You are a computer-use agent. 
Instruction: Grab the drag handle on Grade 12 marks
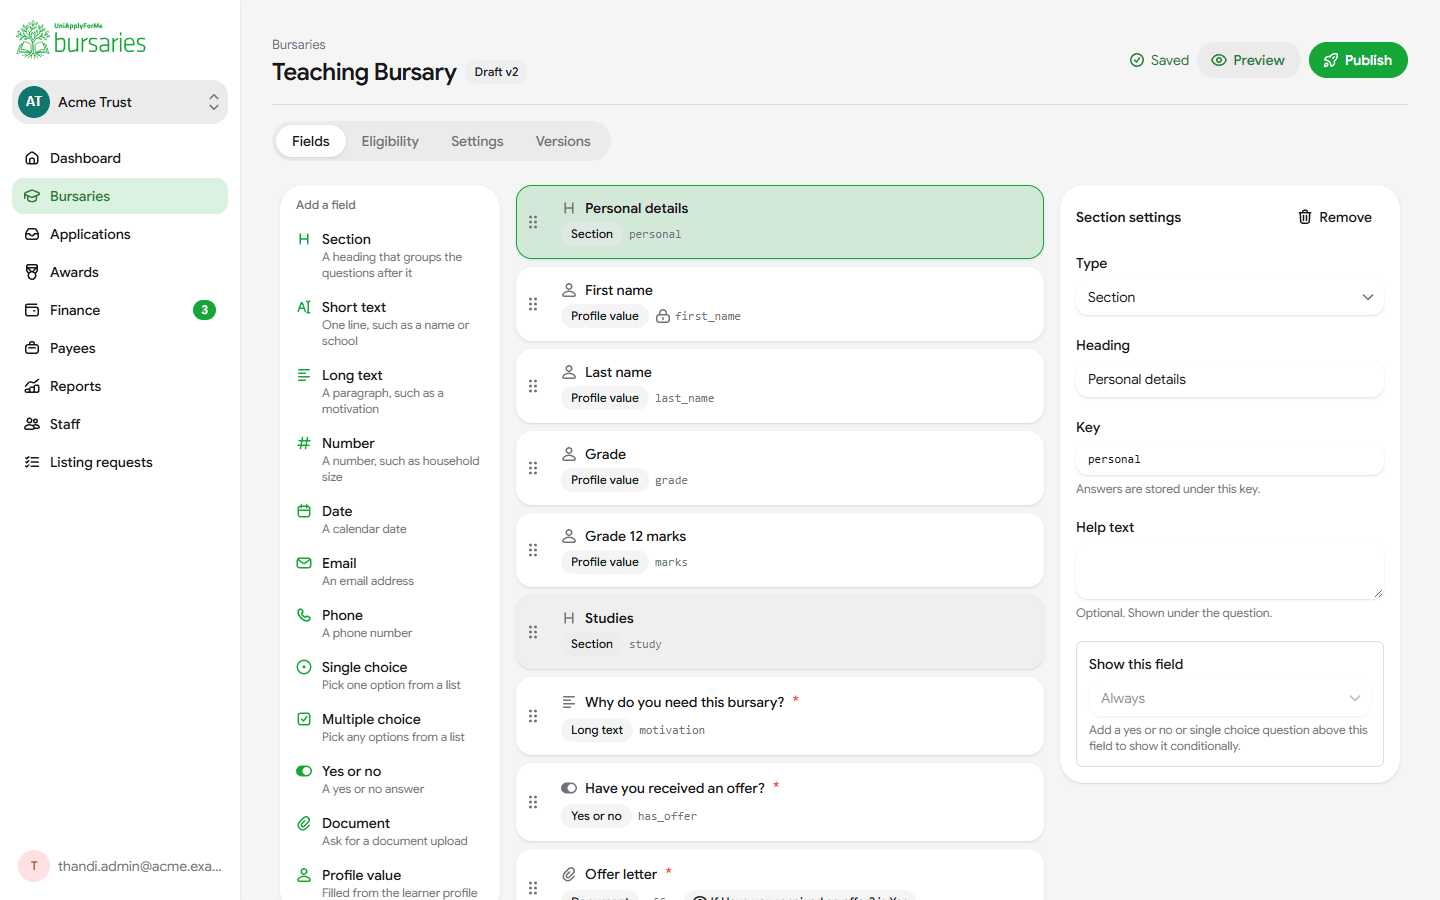pyautogui.click(x=533, y=550)
